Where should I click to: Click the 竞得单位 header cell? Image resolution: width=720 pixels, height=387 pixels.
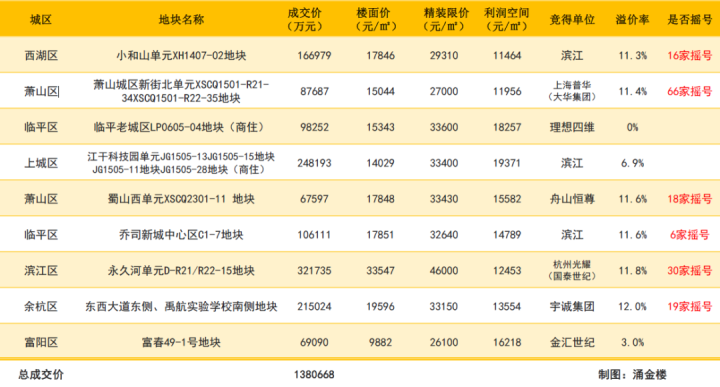(x=572, y=20)
